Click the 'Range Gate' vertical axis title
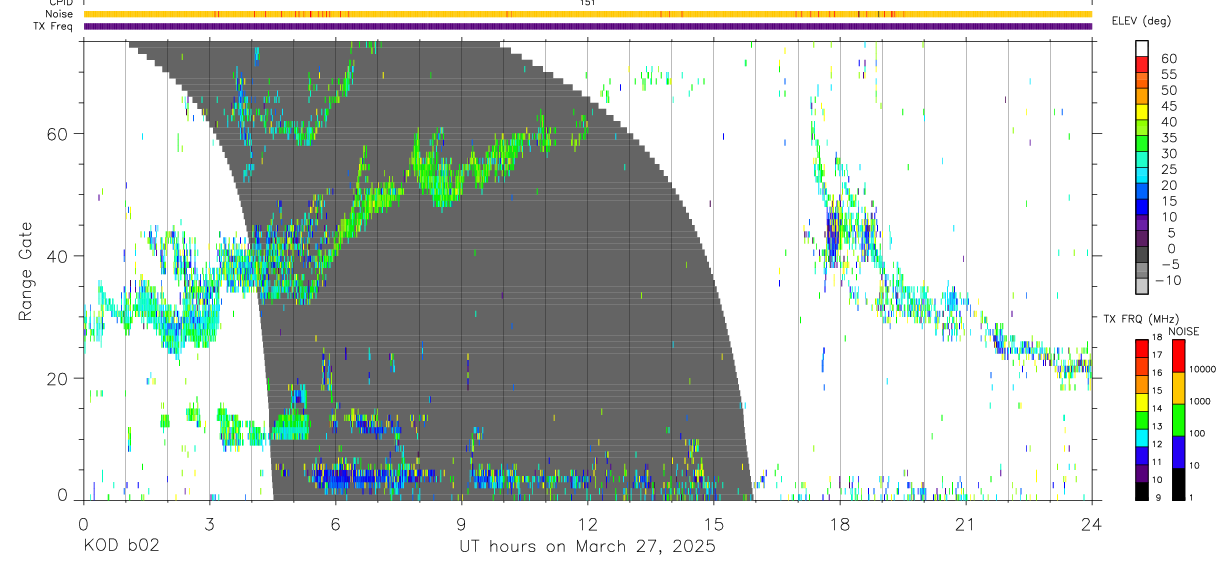Image resolution: width=1228 pixels, height=567 pixels. [25, 271]
